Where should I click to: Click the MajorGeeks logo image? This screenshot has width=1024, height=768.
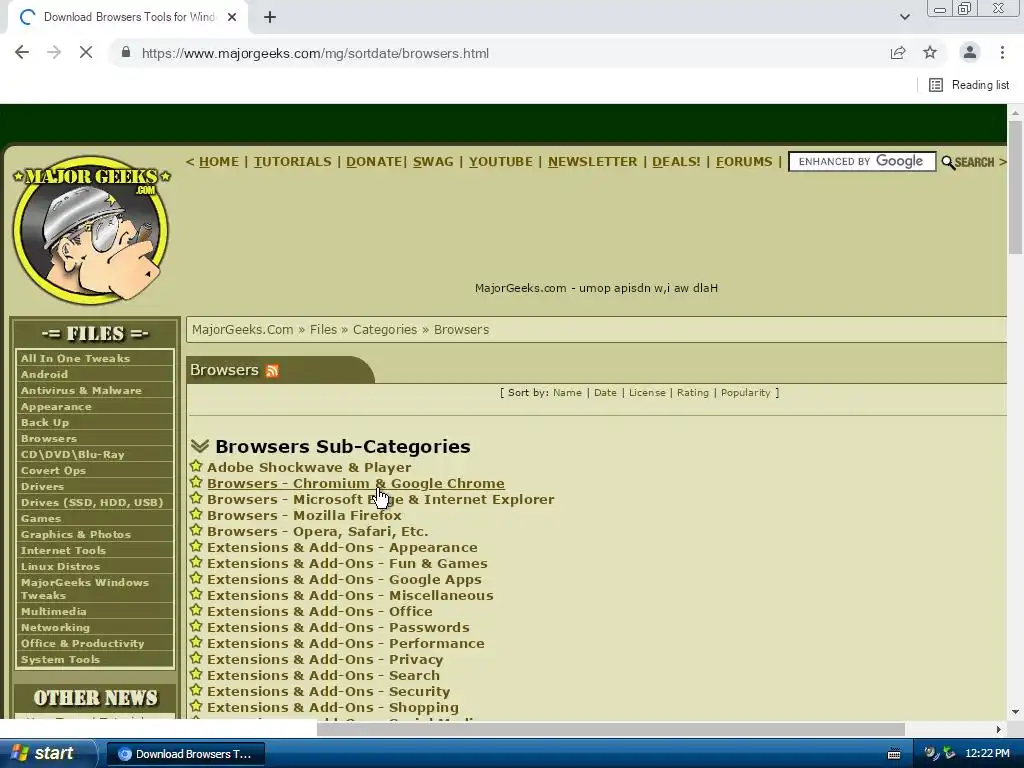click(x=91, y=229)
